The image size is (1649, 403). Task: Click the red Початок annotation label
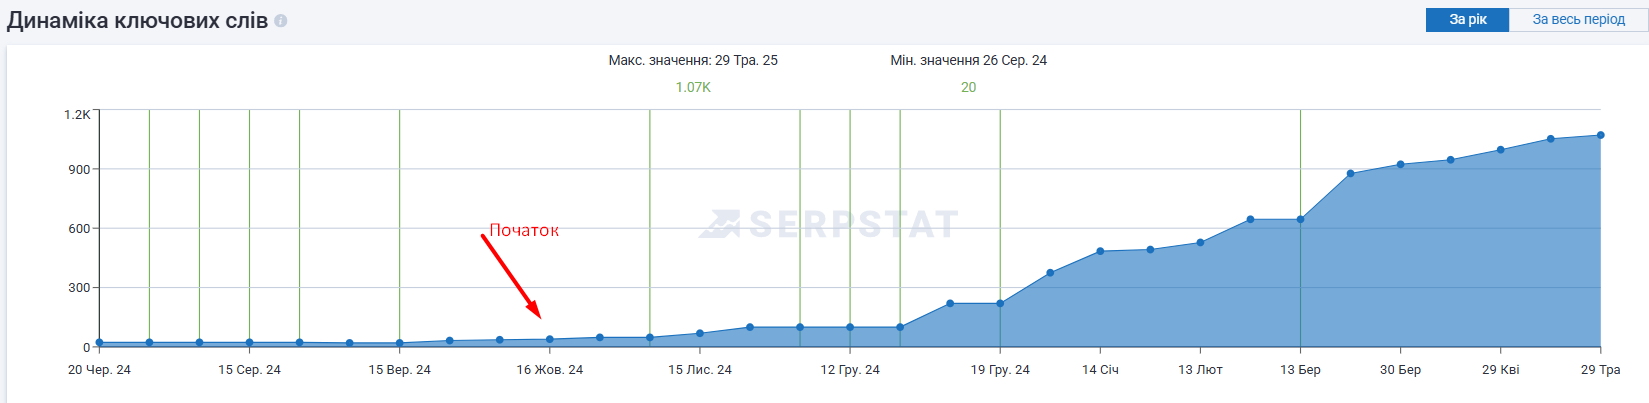[x=524, y=230]
